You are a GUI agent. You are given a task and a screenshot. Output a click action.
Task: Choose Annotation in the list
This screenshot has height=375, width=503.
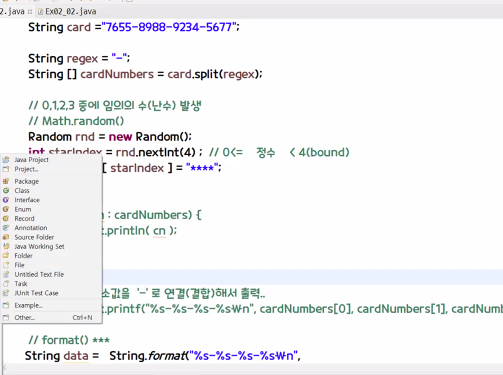(x=31, y=228)
